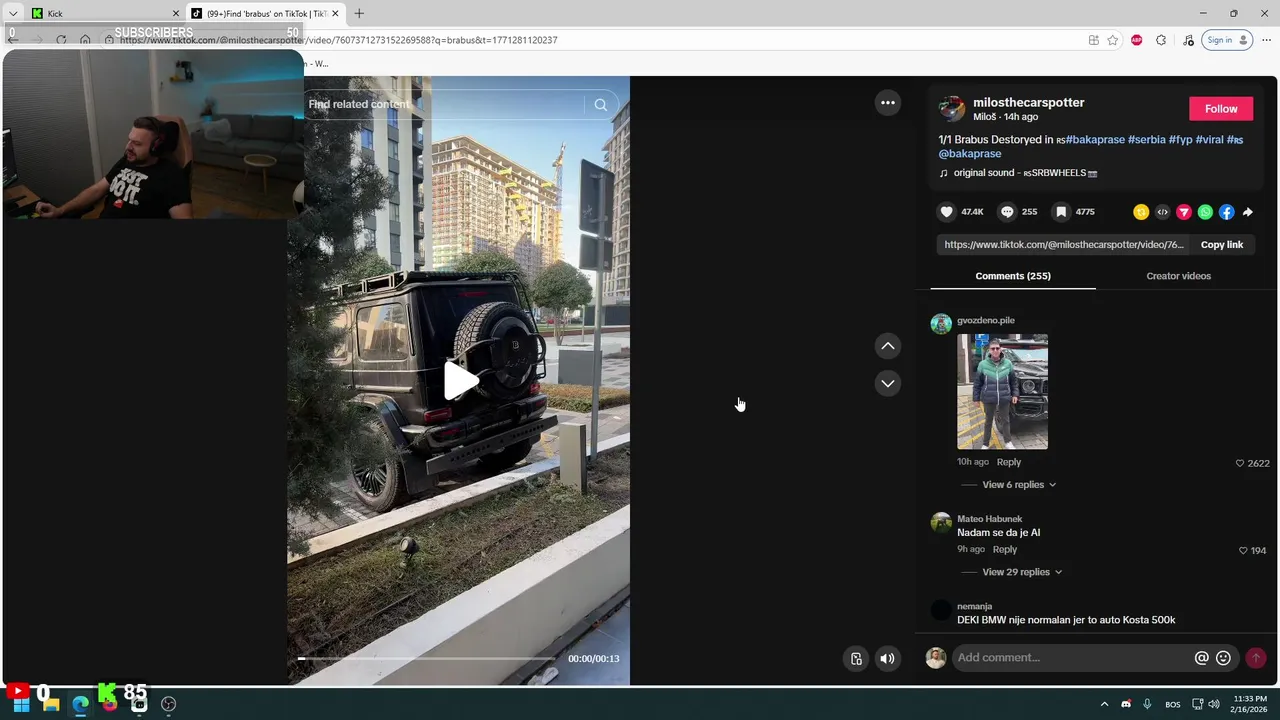Image resolution: width=1280 pixels, height=720 pixels.
Task: Open more share options arrow
Action: coord(1248,212)
